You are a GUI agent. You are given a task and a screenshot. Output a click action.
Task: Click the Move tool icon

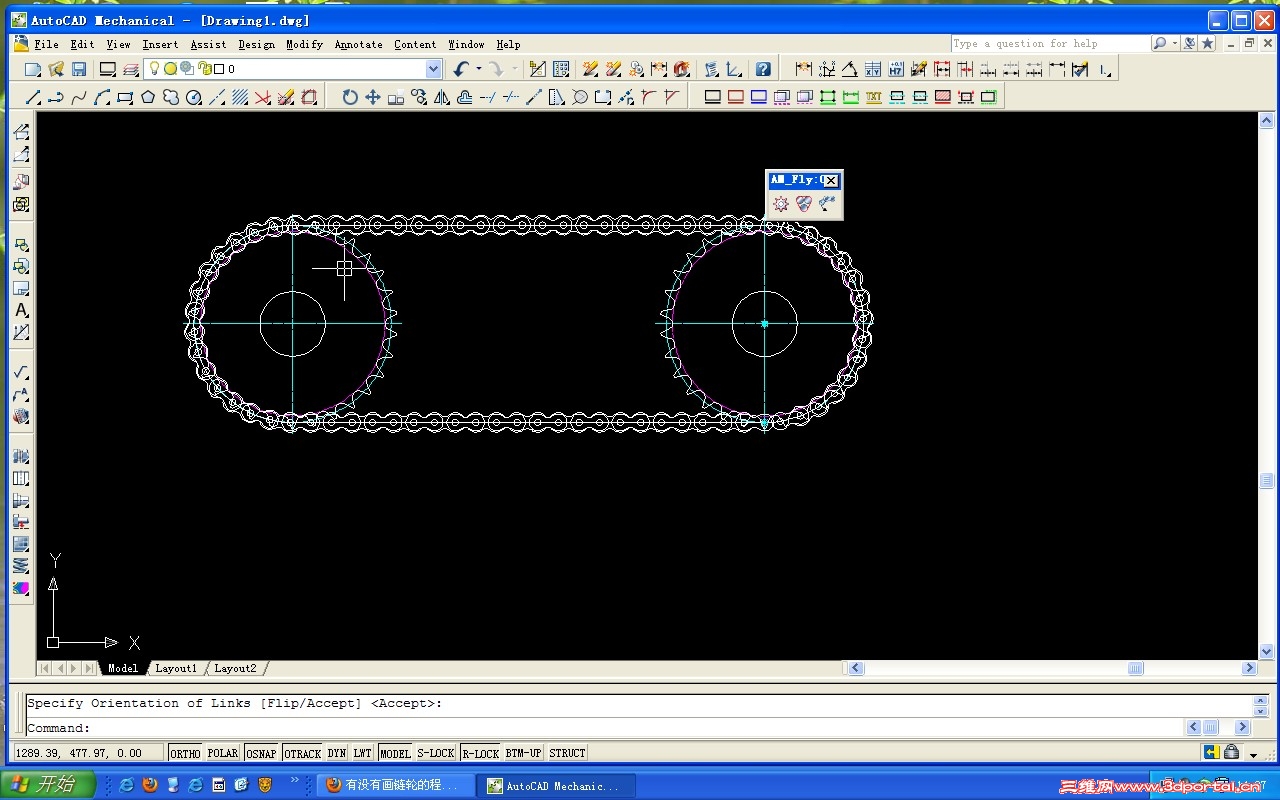click(x=373, y=97)
